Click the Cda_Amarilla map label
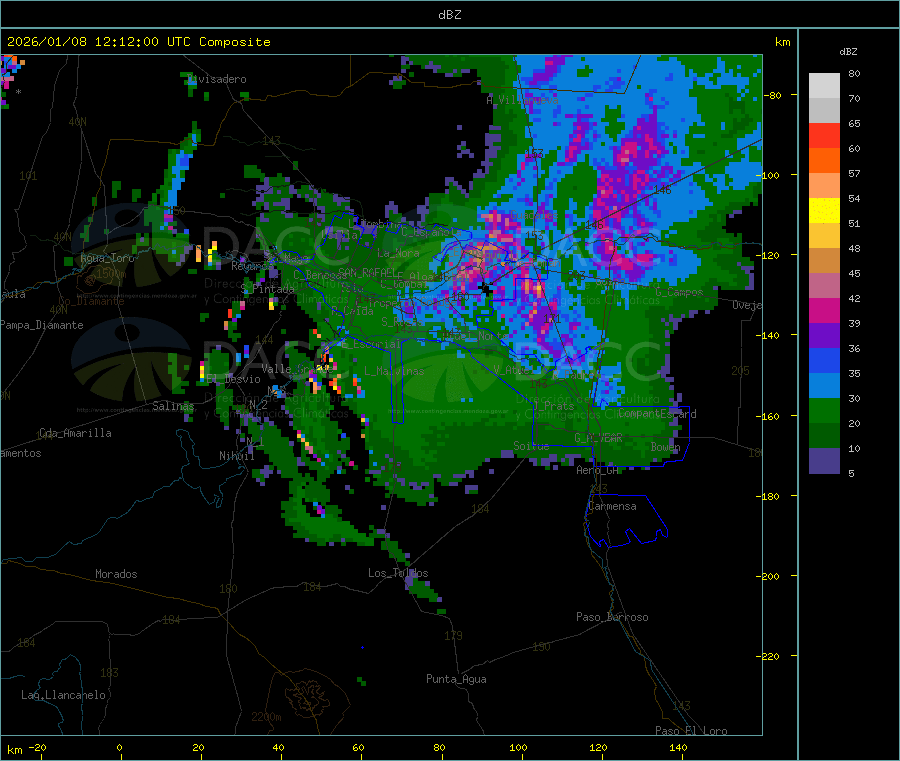Image resolution: width=900 pixels, height=761 pixels. pyautogui.click(x=75, y=433)
